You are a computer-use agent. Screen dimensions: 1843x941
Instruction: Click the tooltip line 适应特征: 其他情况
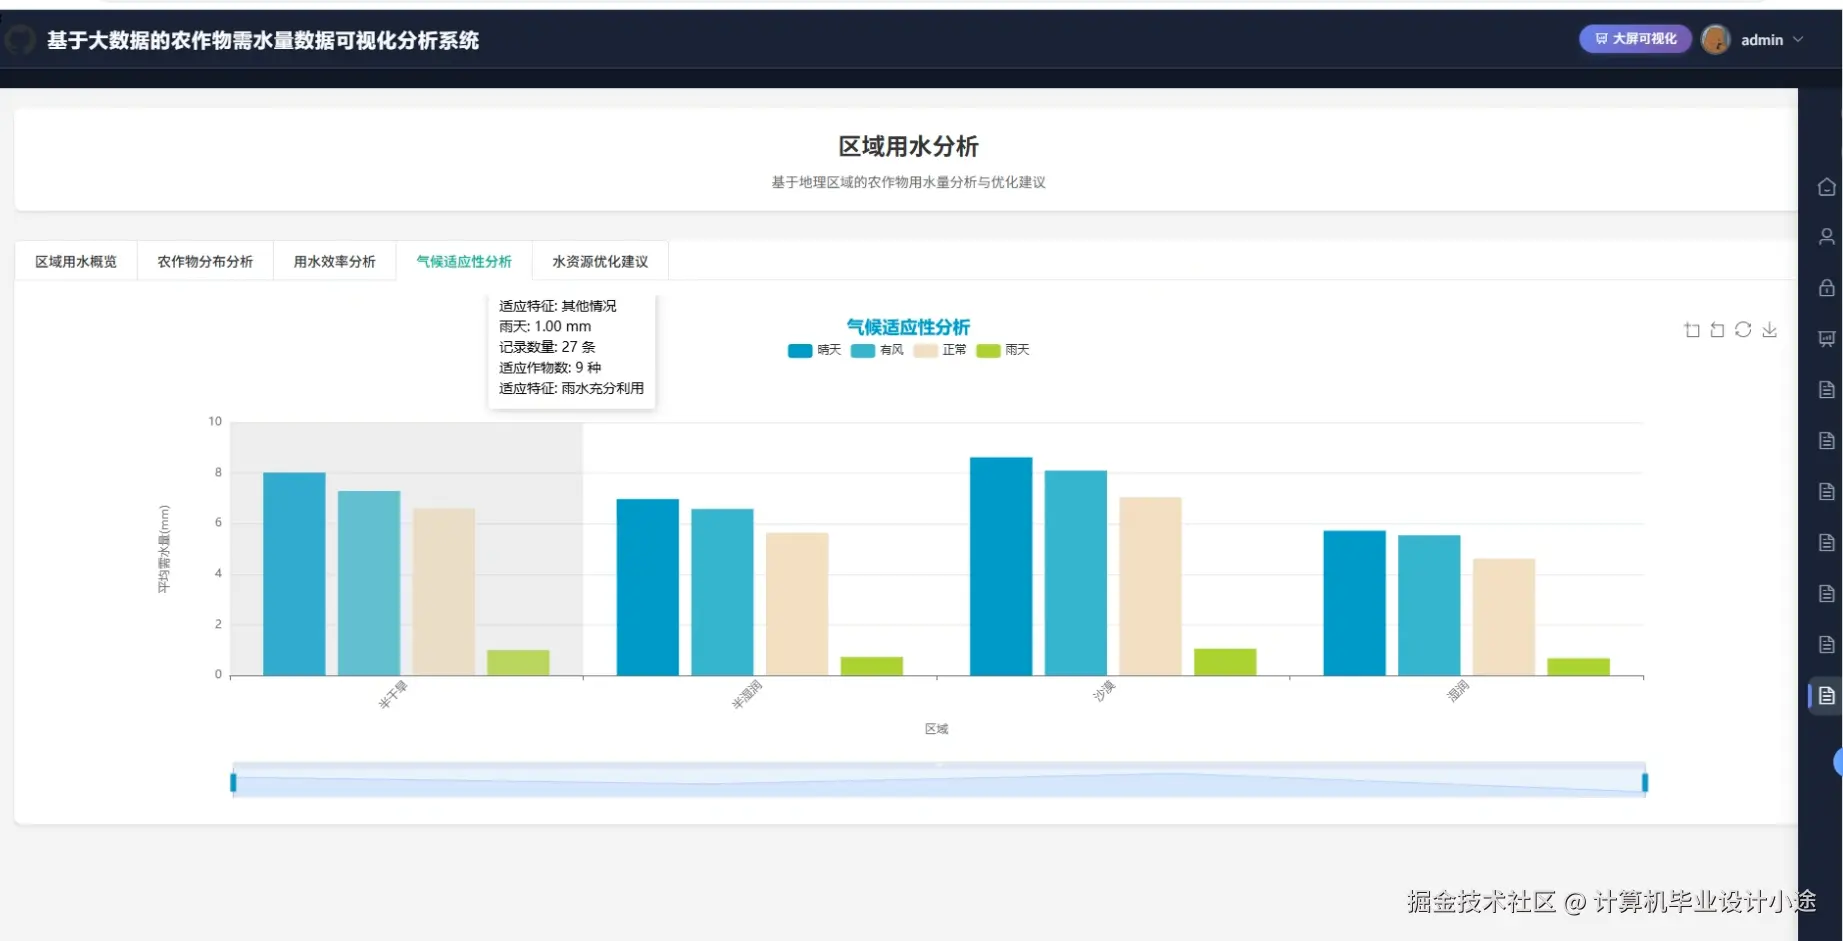[558, 306]
